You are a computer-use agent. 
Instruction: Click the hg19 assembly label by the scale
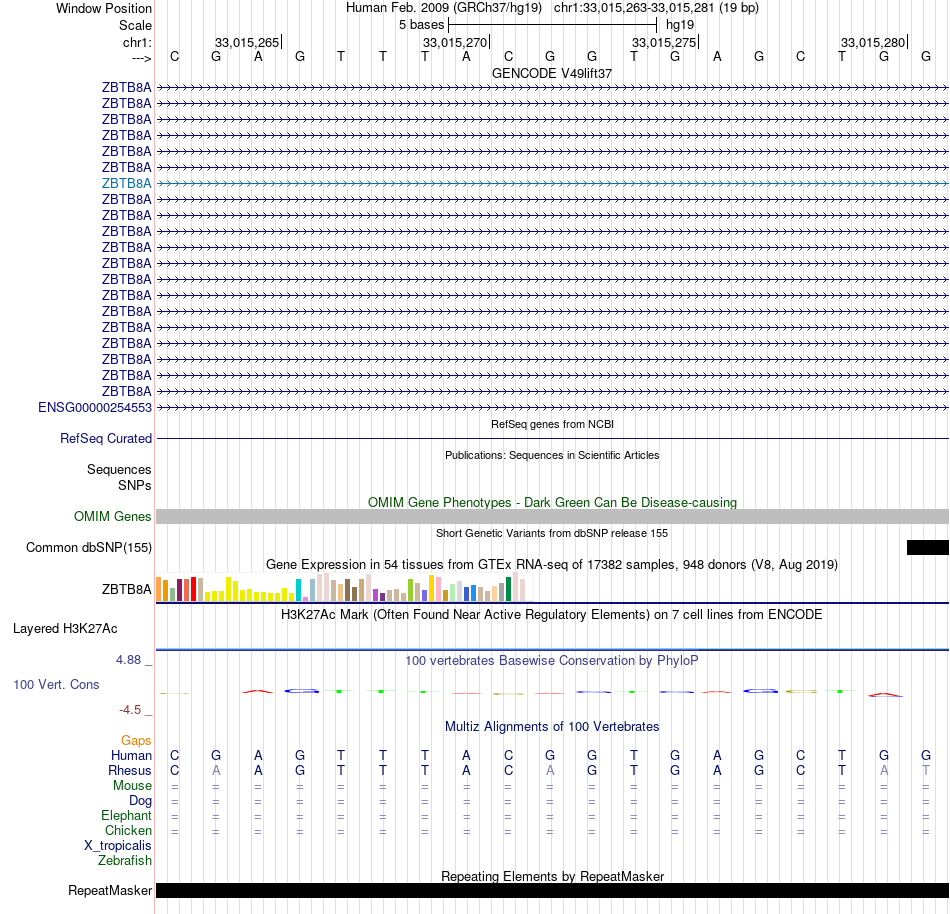coord(680,25)
